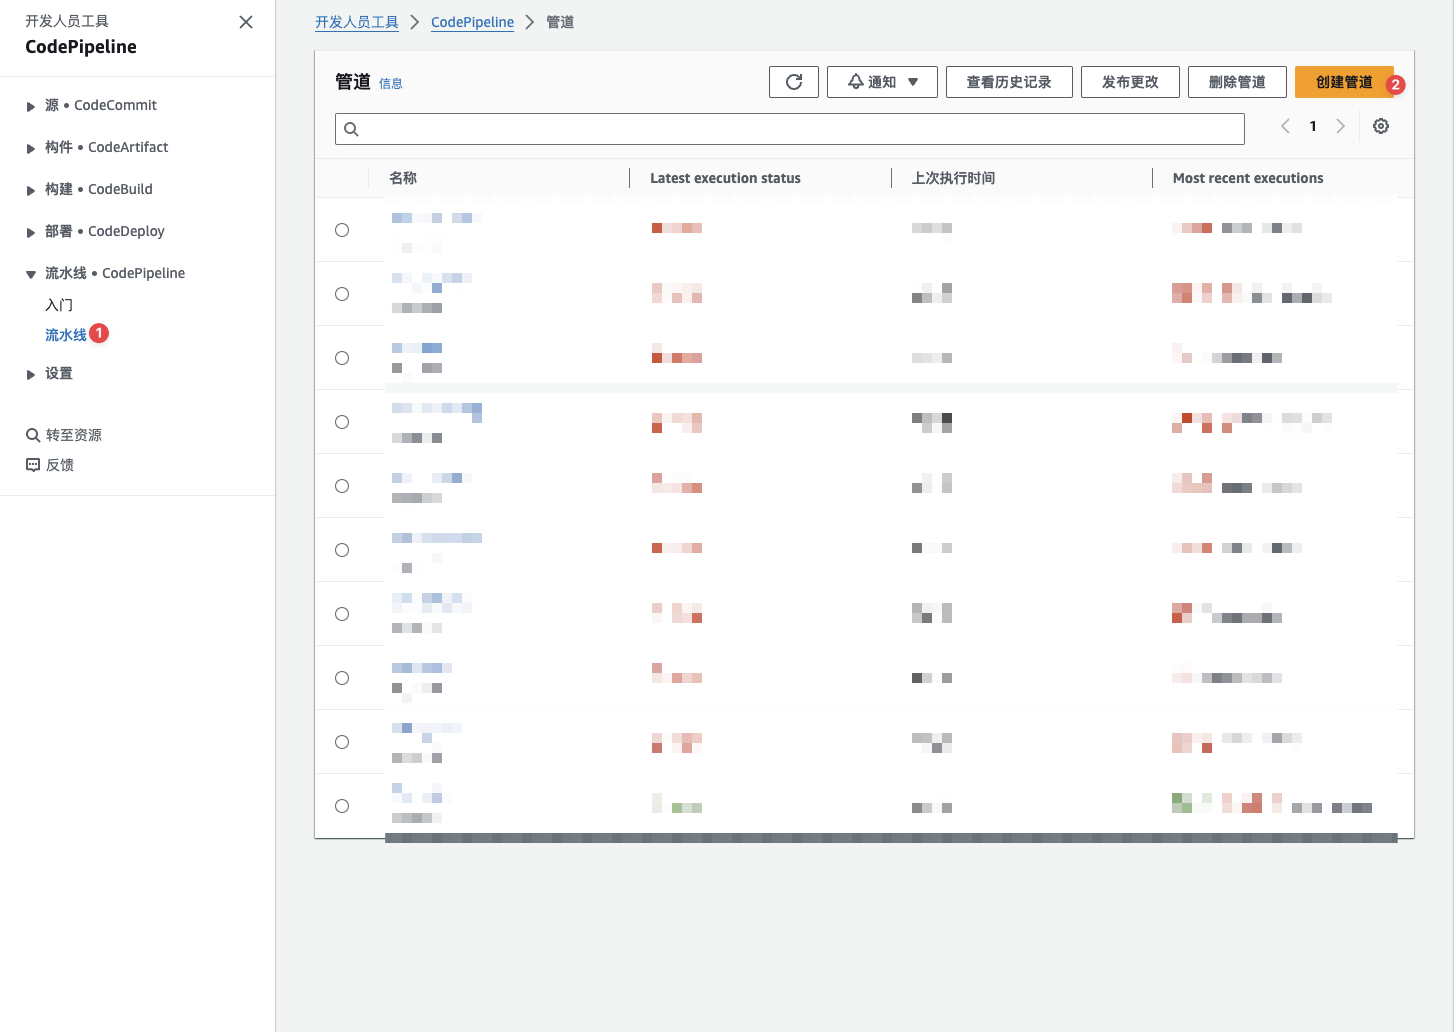
Task: Click the search magnifier icon in filter box
Action: point(351,129)
